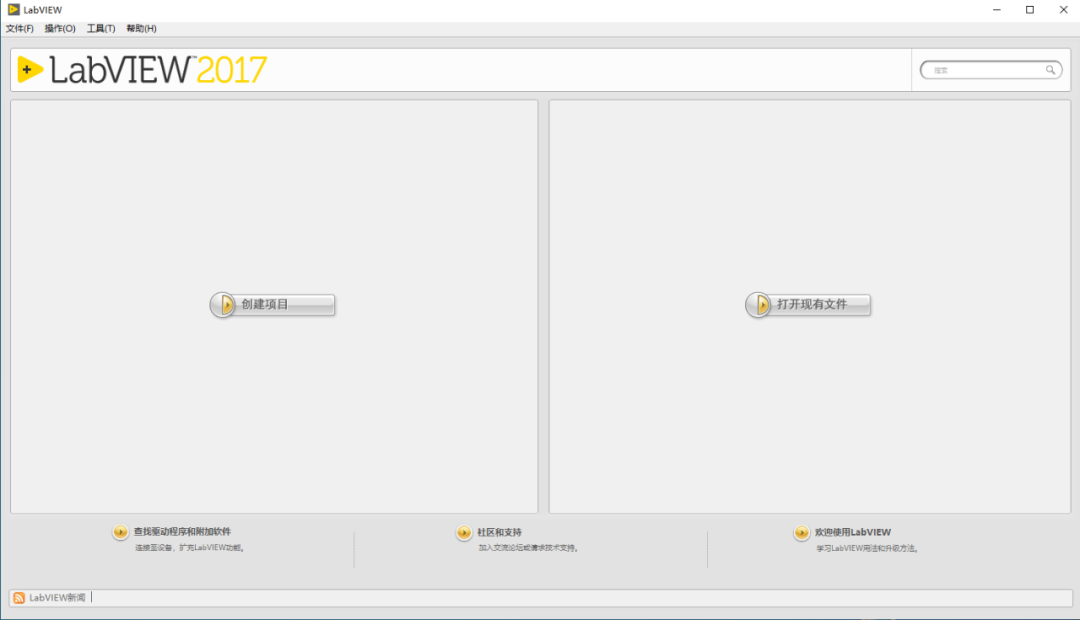Viewport: 1080px width, 620px height.
Task: Click arrow icon on 创建项目 button
Action: coord(223,304)
